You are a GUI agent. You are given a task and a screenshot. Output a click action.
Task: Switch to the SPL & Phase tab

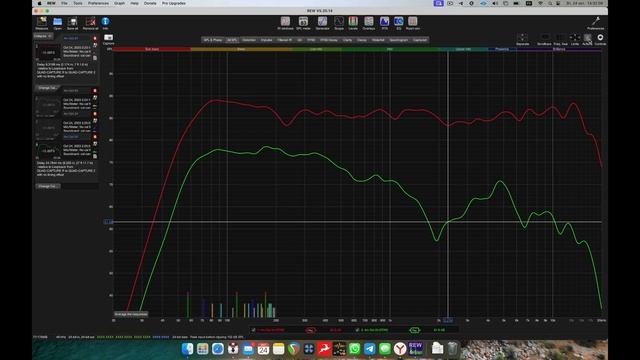(213, 40)
